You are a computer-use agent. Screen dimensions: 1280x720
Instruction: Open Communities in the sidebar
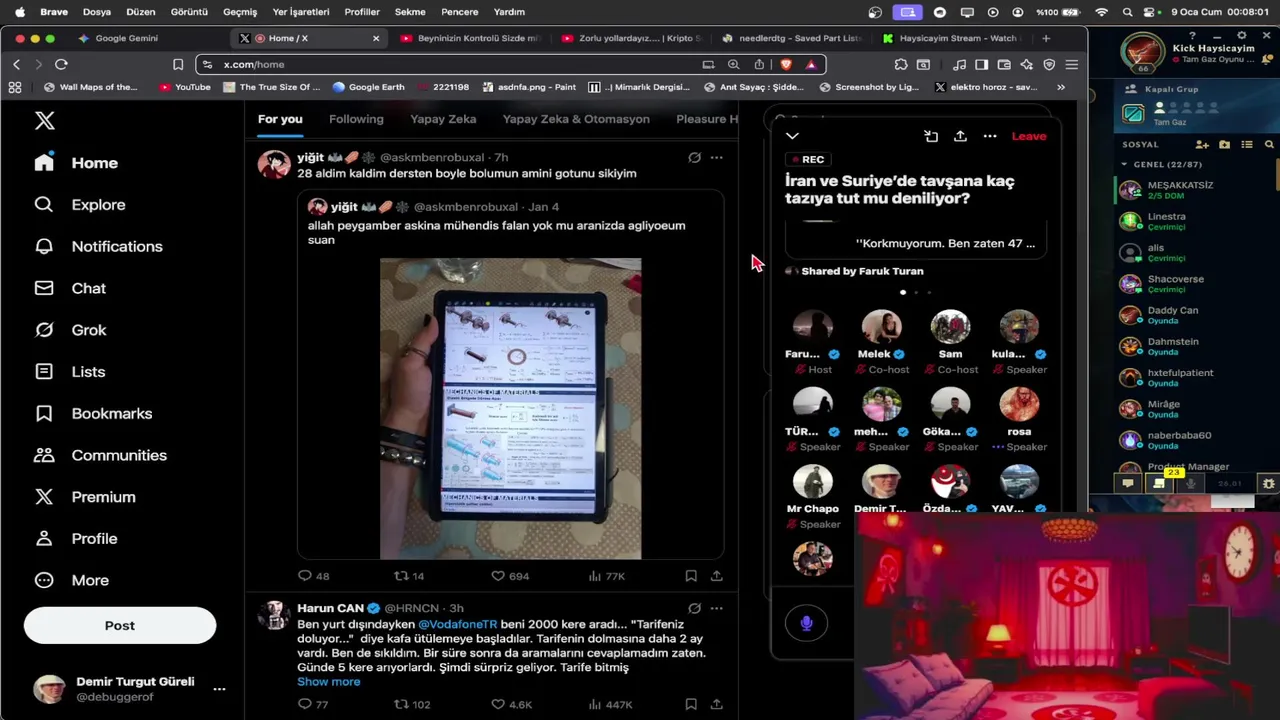[x=100, y=455]
